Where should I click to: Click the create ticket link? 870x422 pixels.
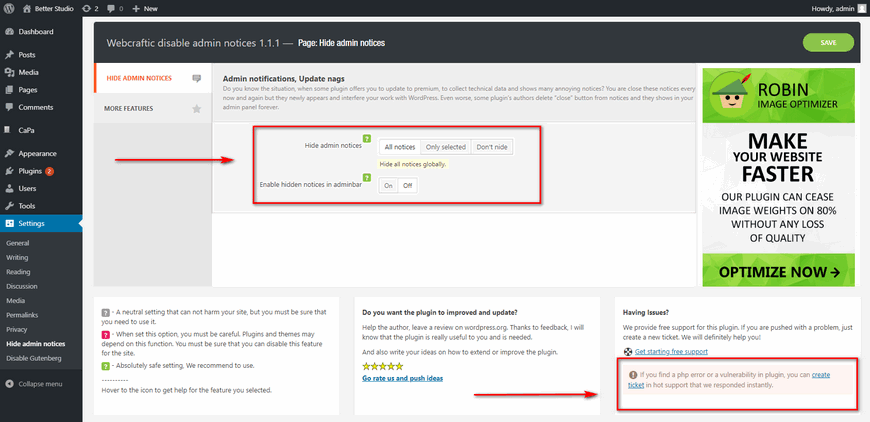point(821,375)
